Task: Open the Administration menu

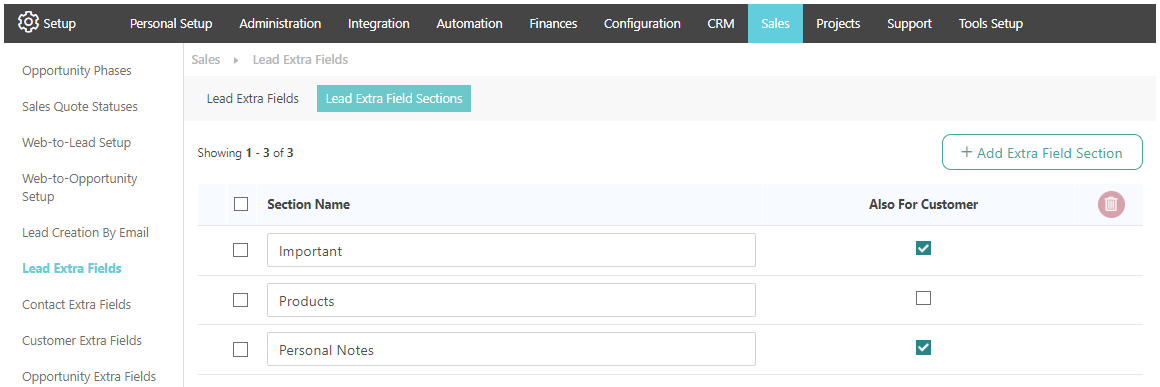Action: [x=280, y=23]
